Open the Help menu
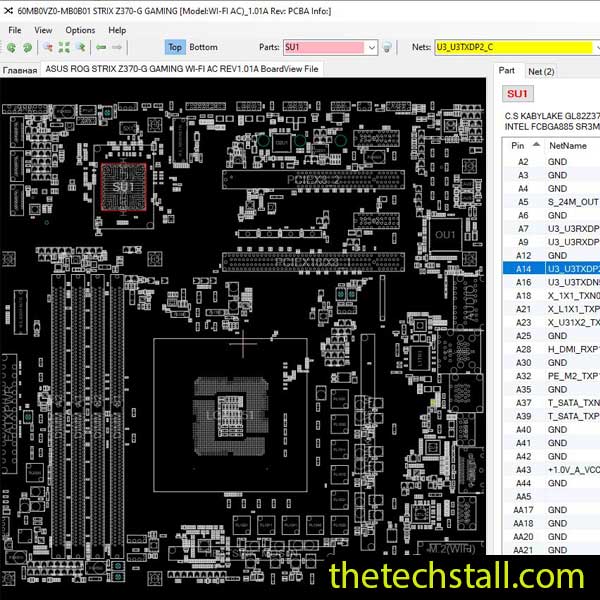 click(117, 30)
